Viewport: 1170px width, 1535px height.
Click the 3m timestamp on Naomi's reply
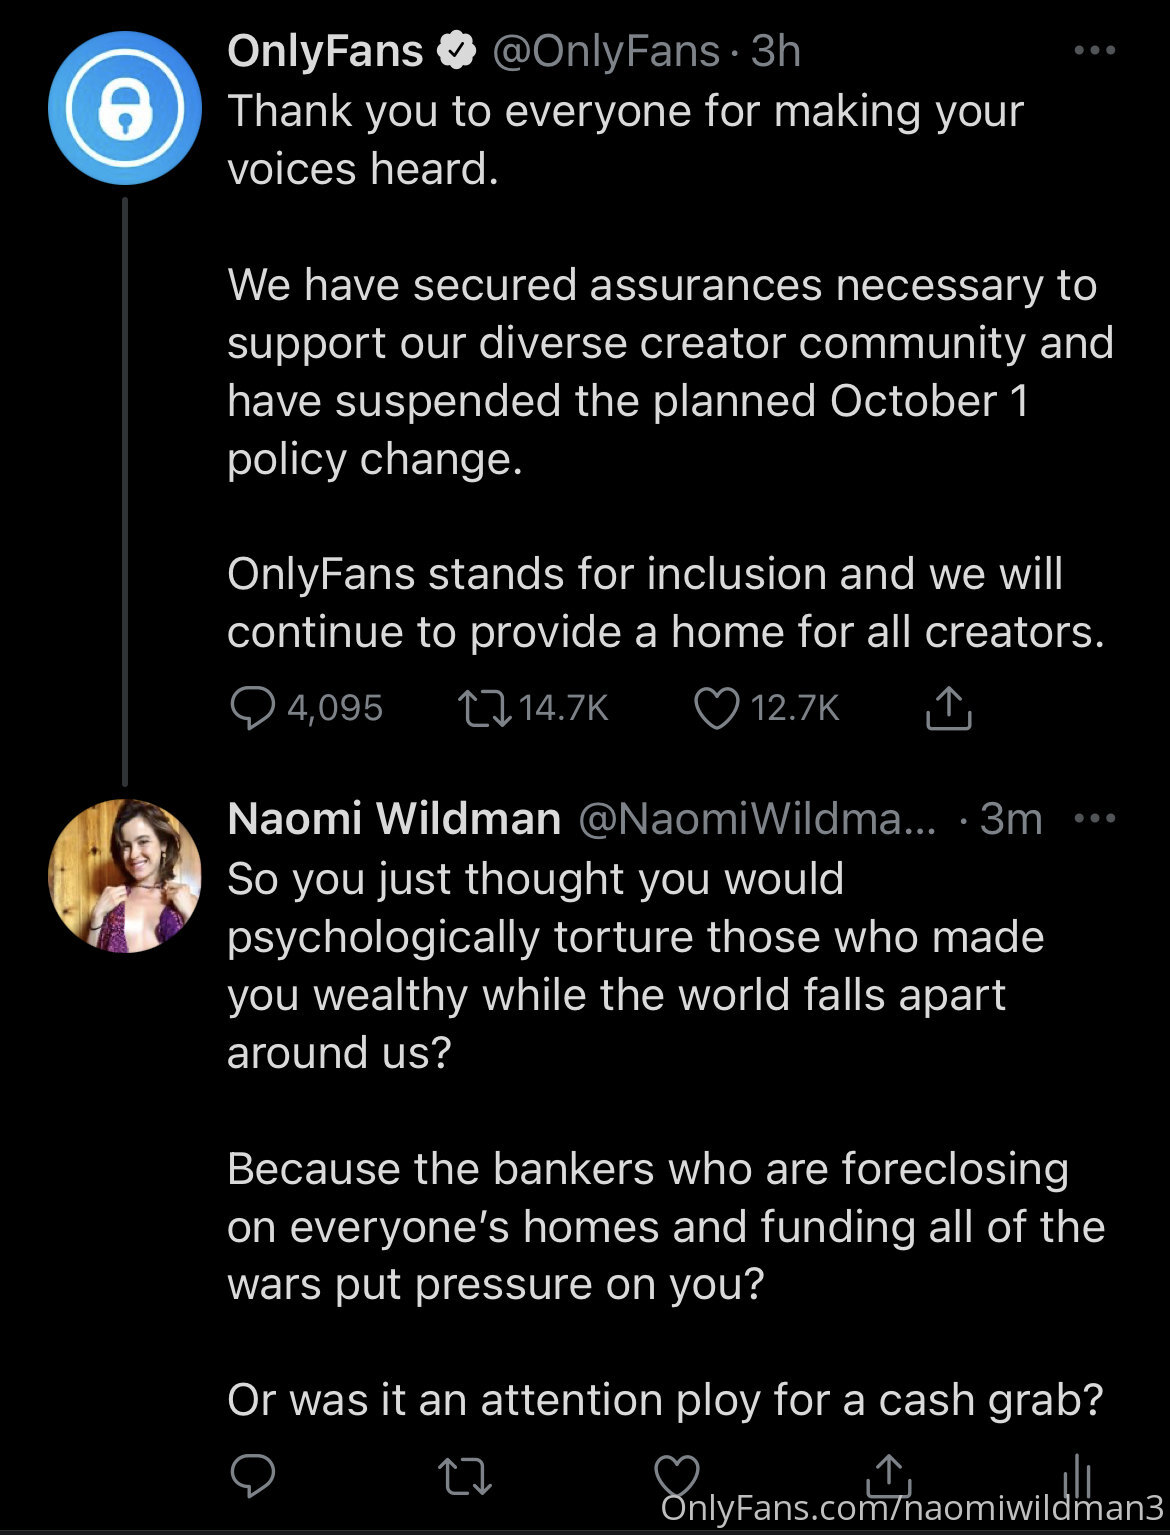[x=1011, y=819]
